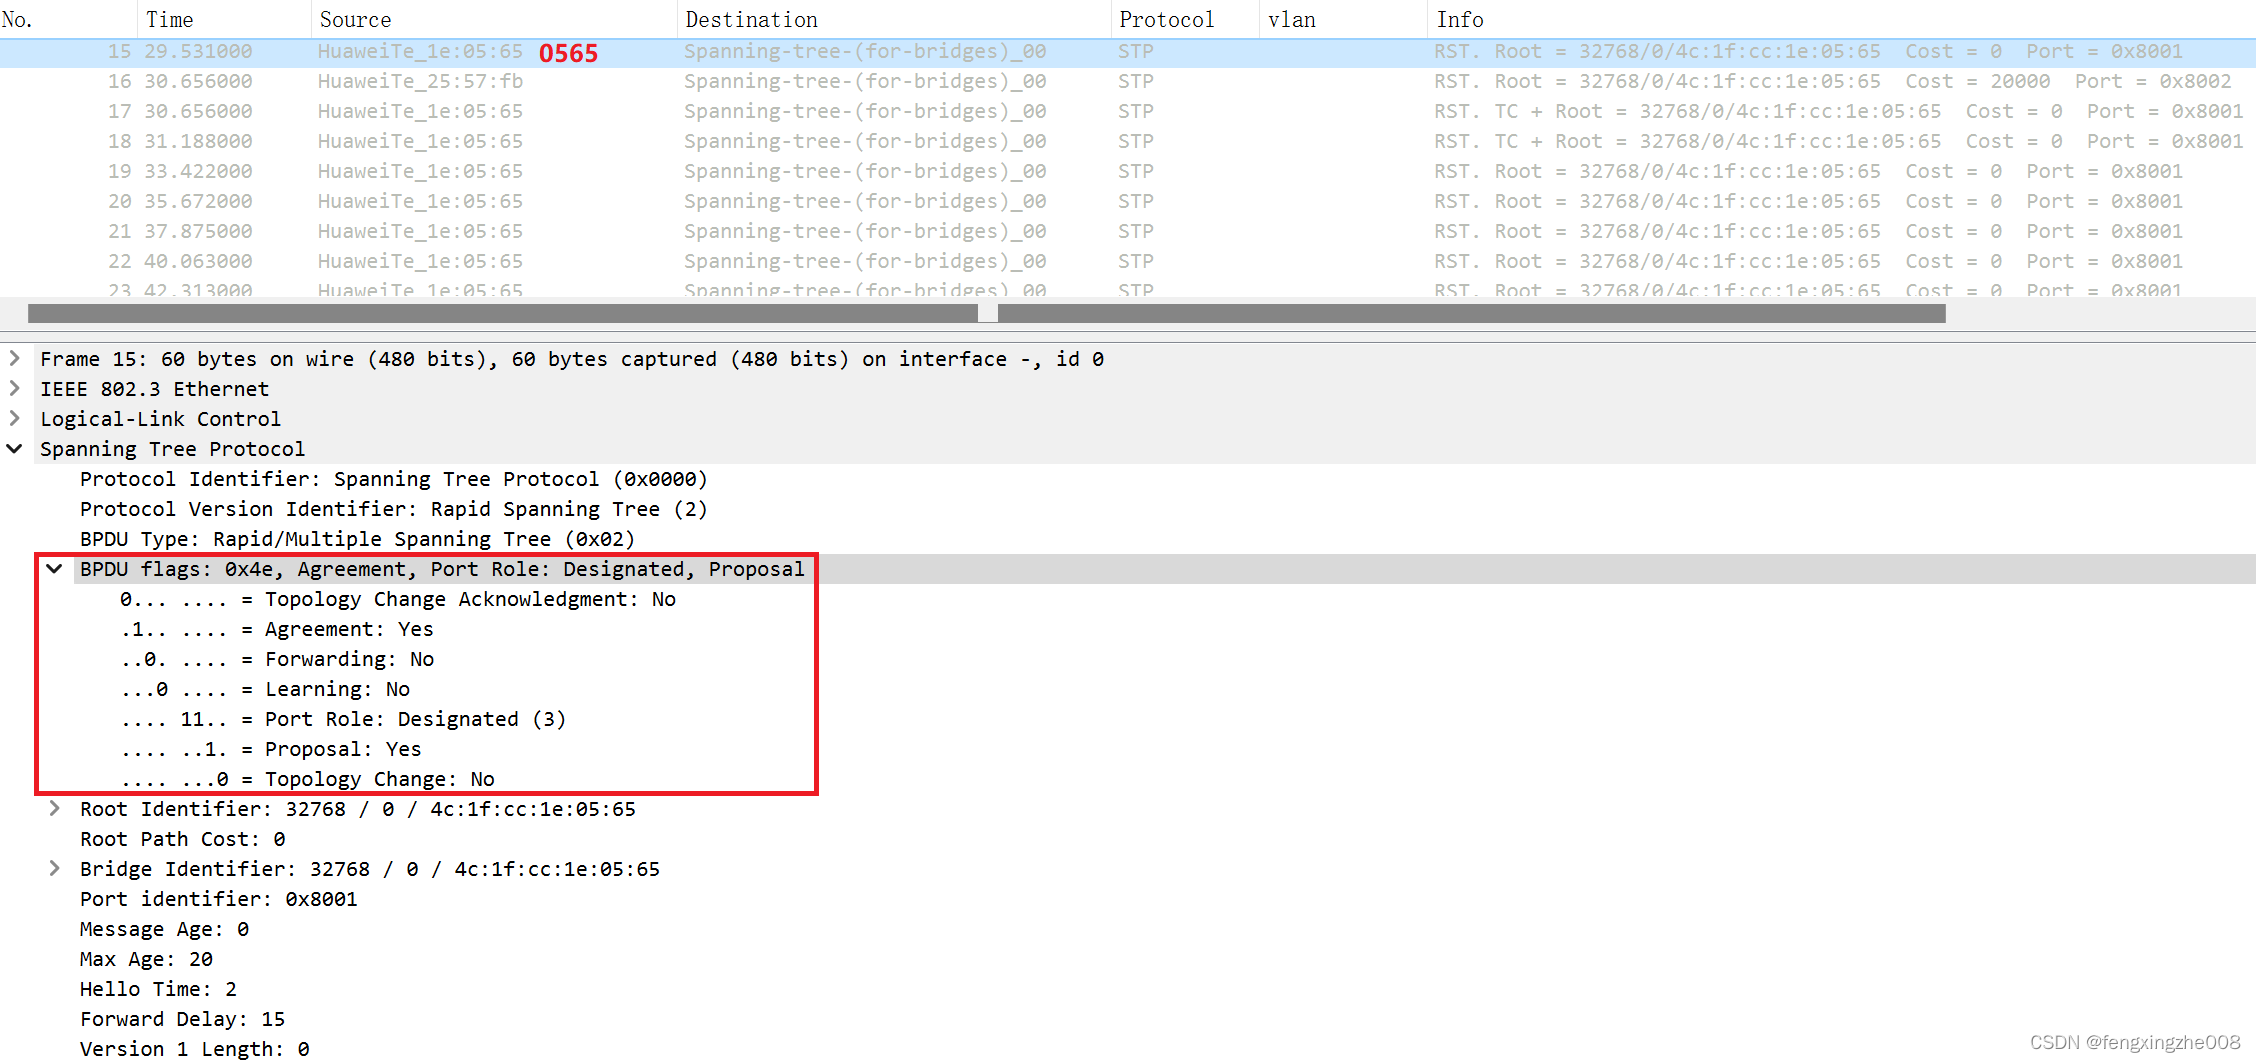Click Info cell of packet 18 TC + Root

(x=1838, y=142)
